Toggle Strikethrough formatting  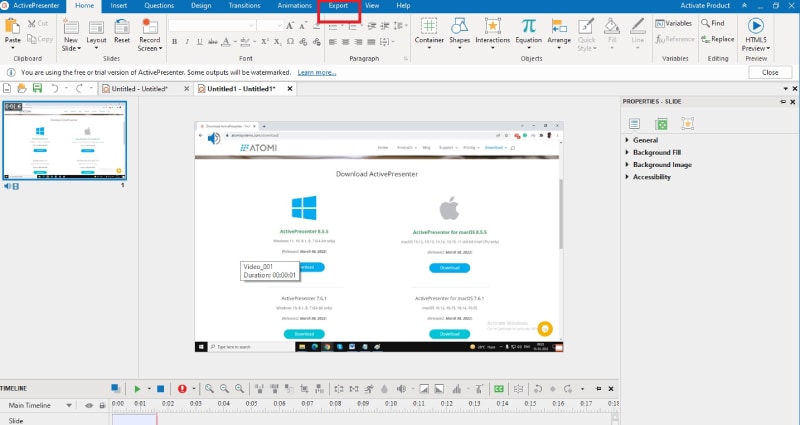(213, 42)
